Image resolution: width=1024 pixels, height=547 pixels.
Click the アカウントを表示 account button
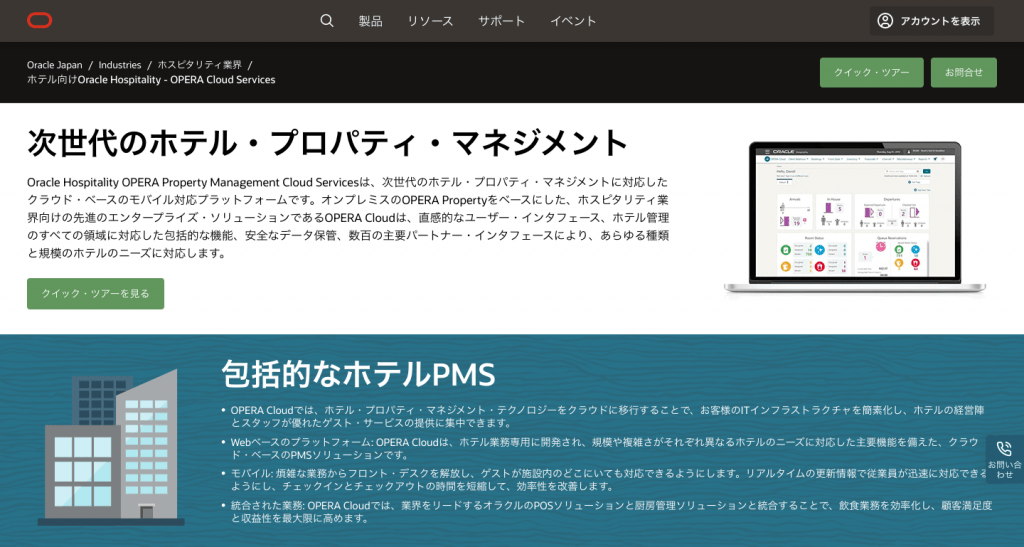tap(931, 21)
